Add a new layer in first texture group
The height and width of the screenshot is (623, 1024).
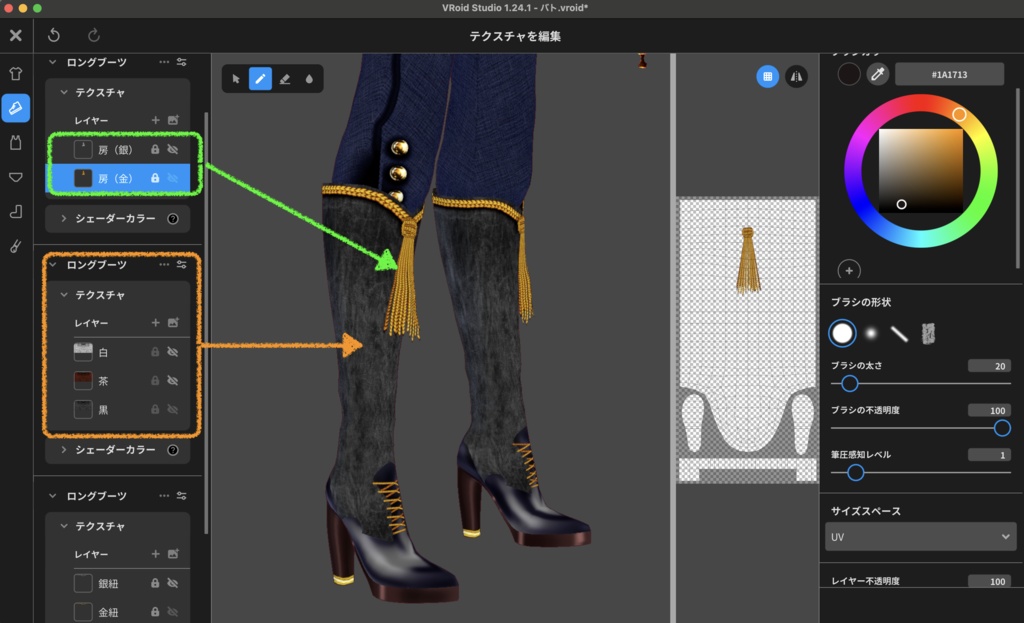pyautogui.click(x=155, y=120)
